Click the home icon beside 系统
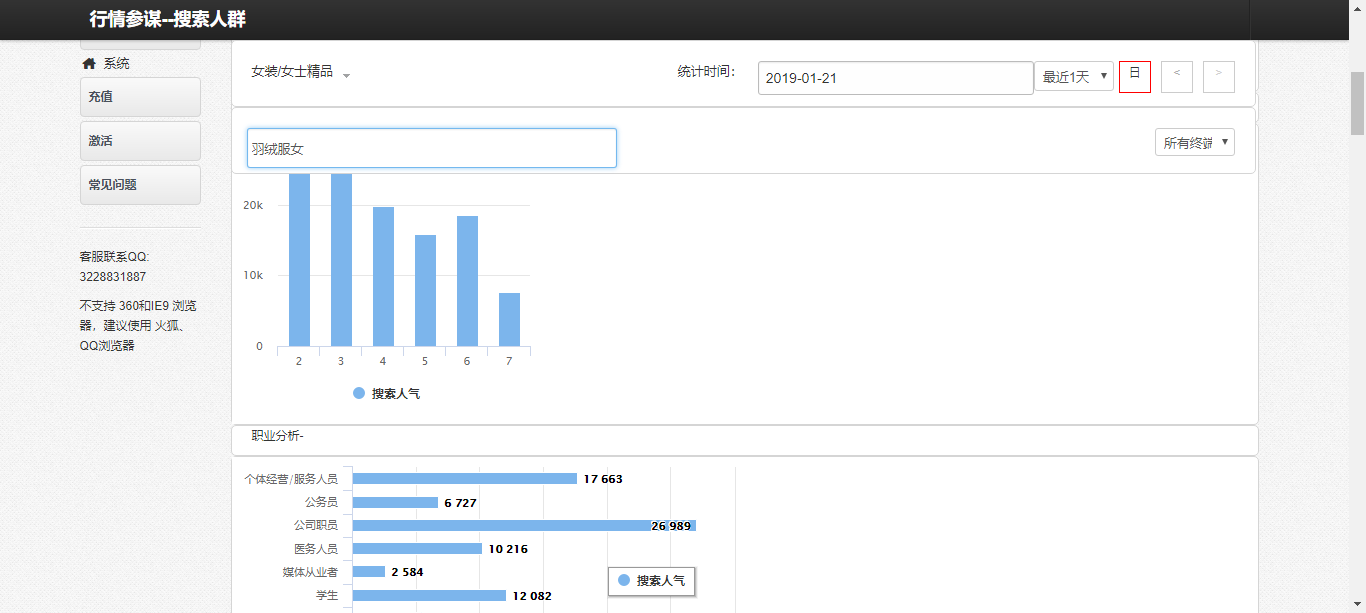The height and width of the screenshot is (613, 1366). pos(89,64)
